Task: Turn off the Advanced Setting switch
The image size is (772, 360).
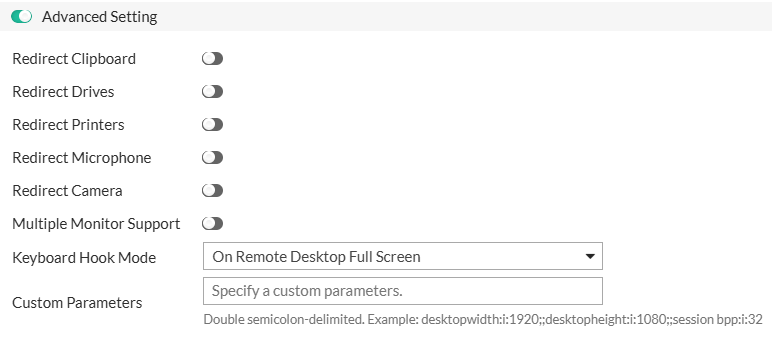Action: 22,17
